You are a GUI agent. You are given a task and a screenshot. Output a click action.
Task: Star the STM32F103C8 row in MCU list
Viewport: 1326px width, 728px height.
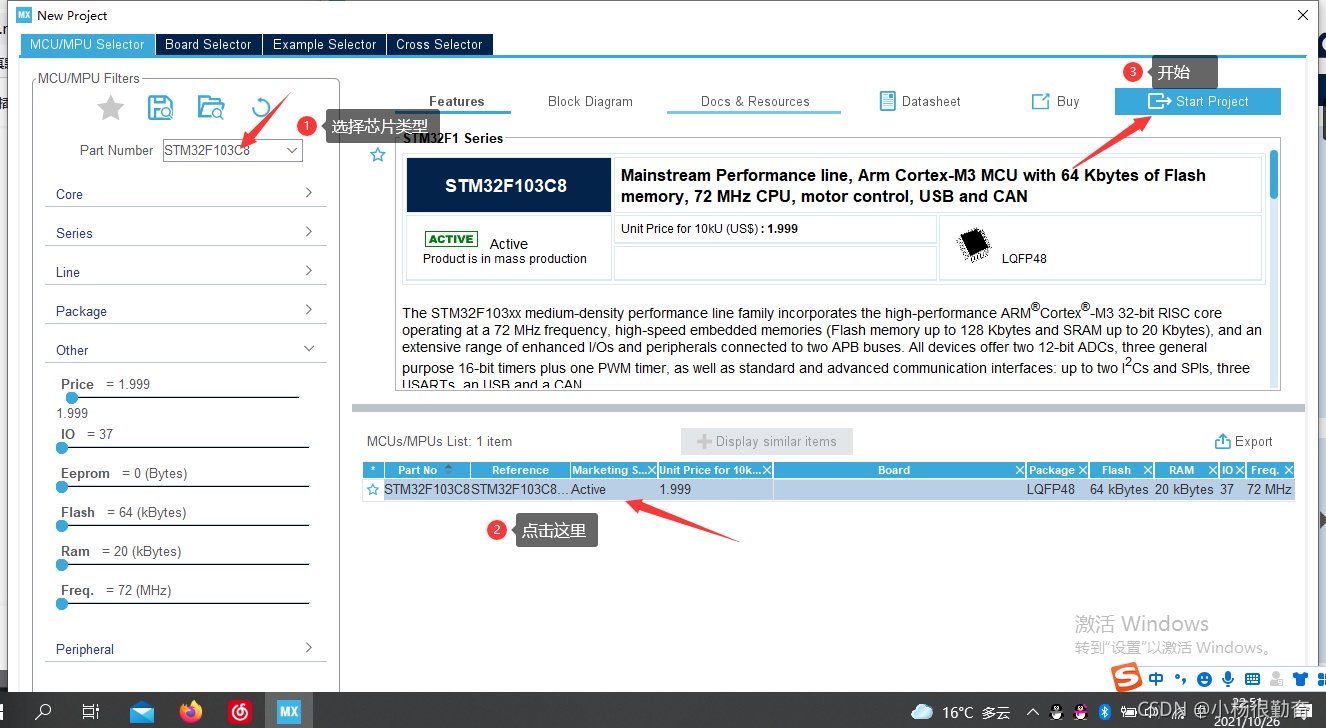pos(373,490)
